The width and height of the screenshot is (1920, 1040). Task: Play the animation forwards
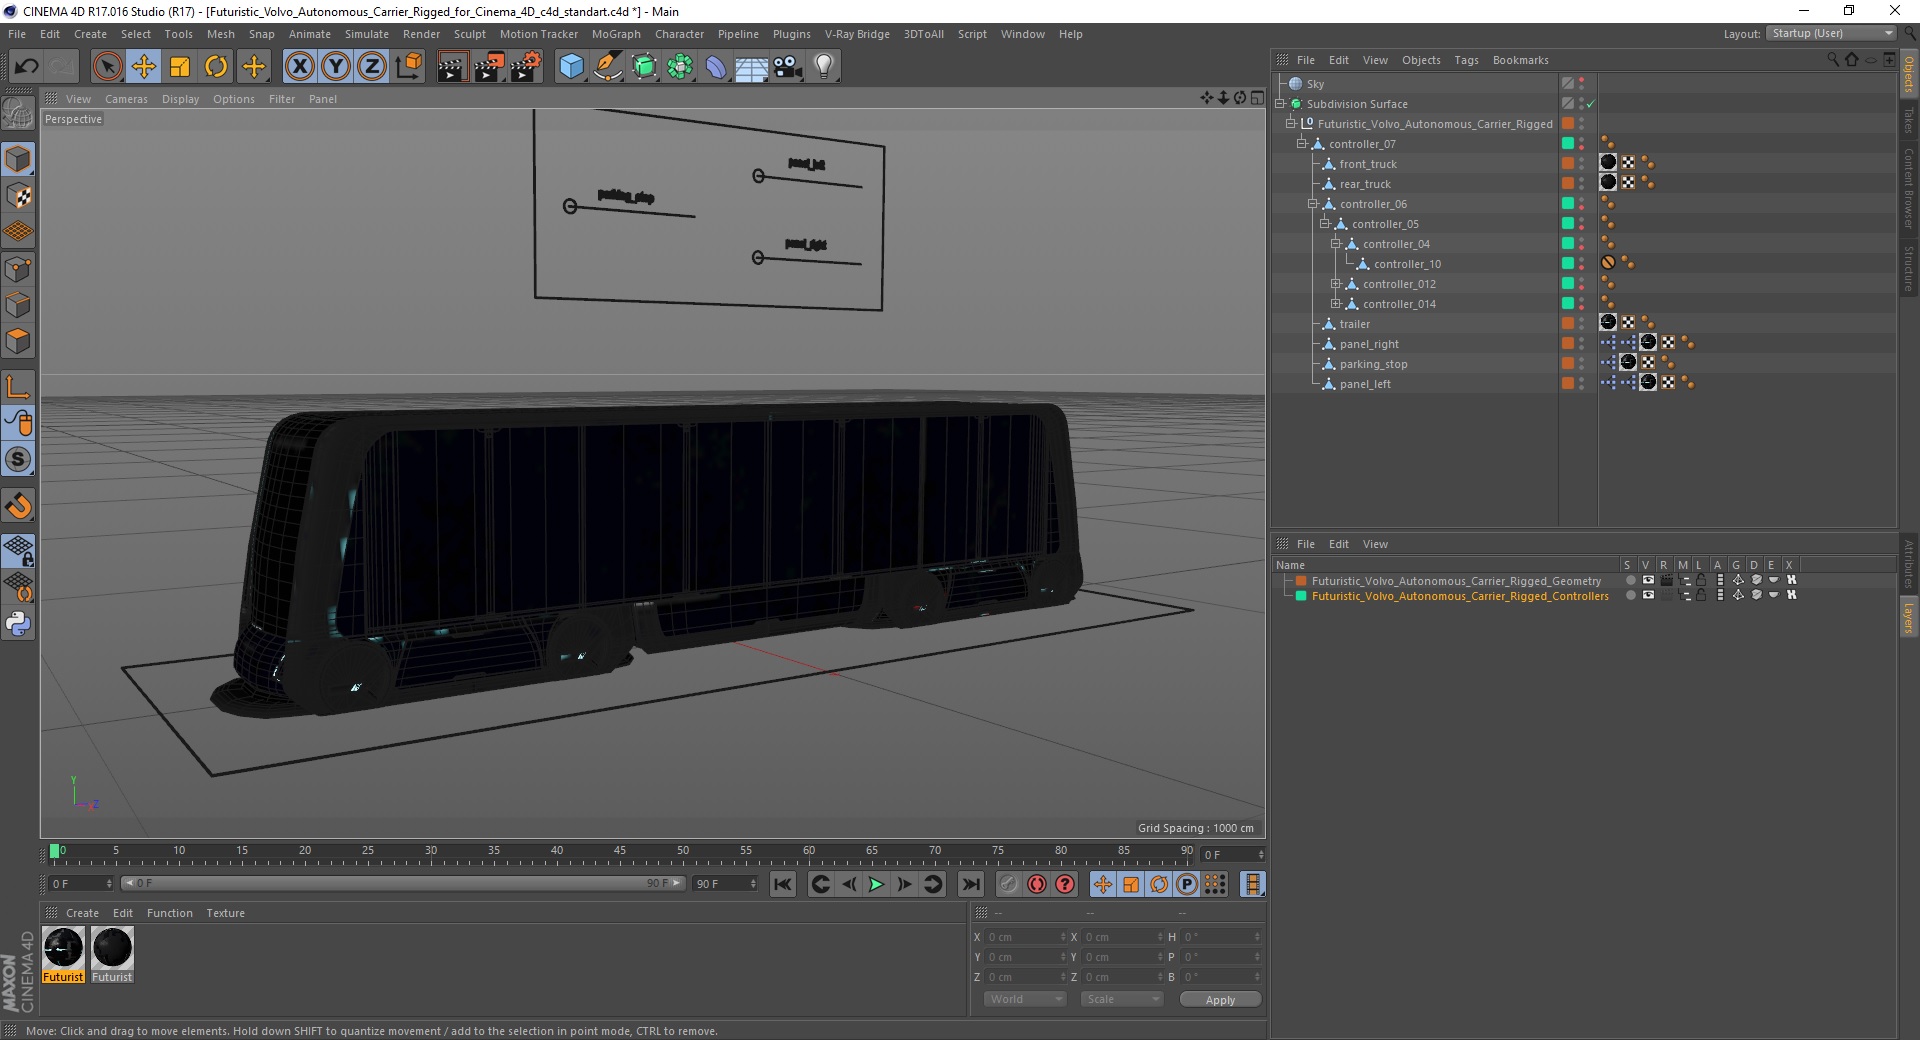pyautogui.click(x=876, y=884)
